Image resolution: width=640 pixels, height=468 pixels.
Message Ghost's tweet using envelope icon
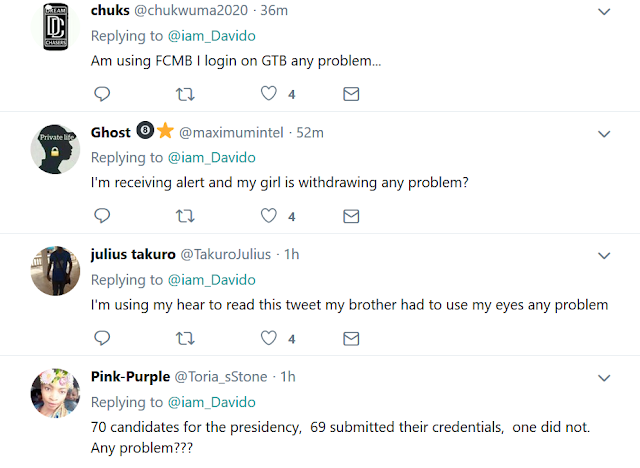(x=351, y=216)
